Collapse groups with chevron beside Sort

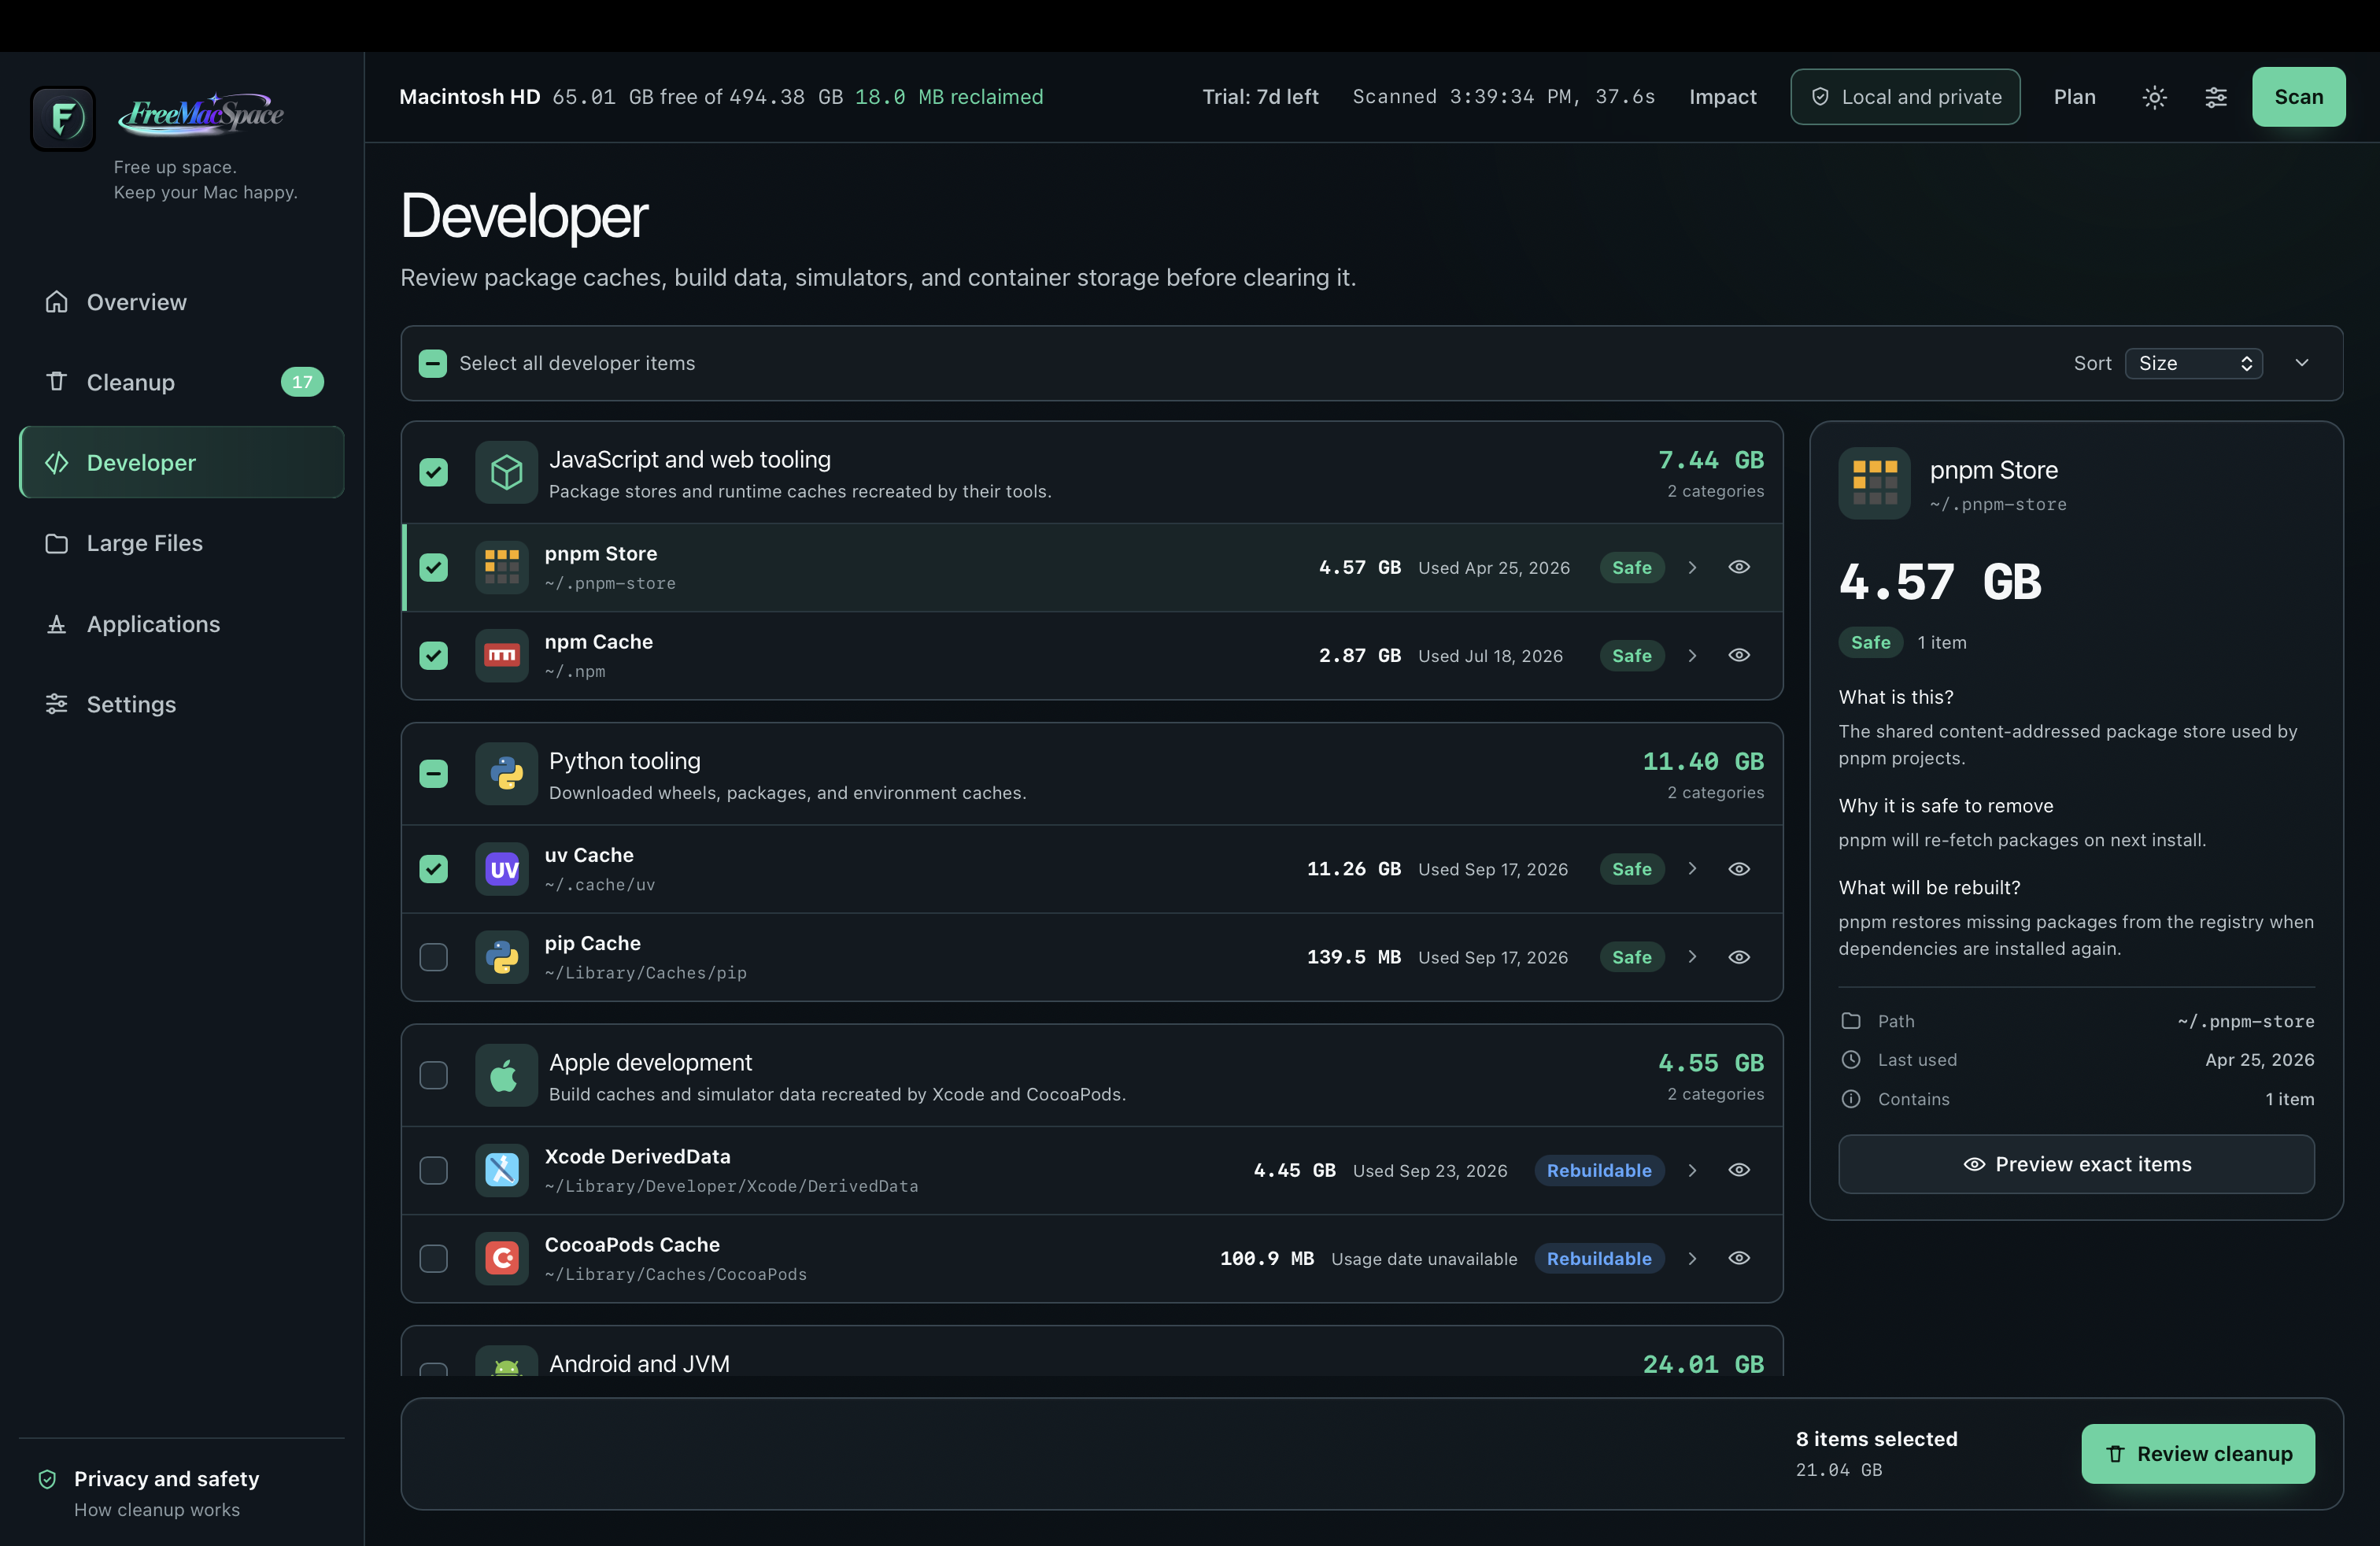point(2302,363)
